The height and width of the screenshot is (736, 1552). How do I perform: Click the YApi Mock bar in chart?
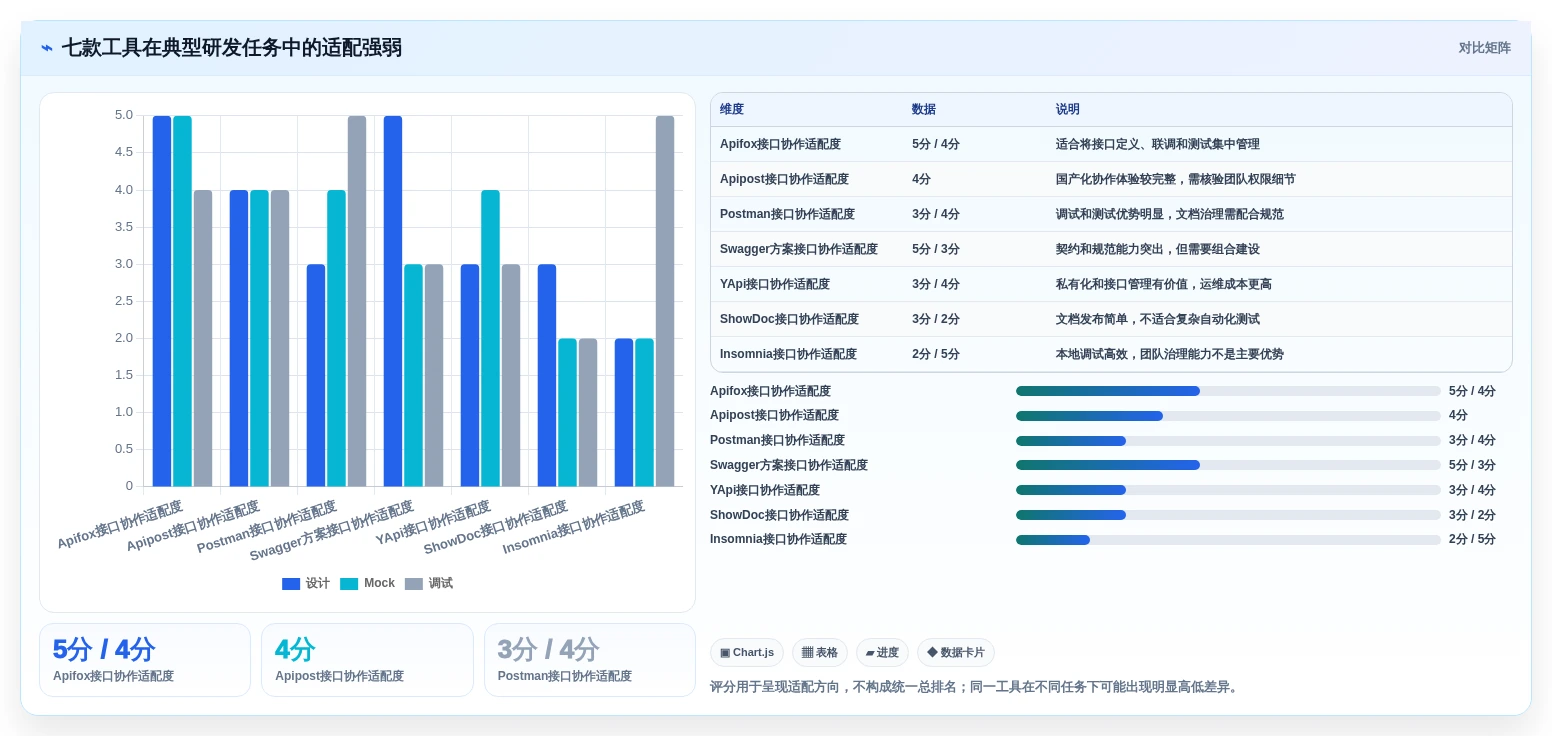pos(490,338)
